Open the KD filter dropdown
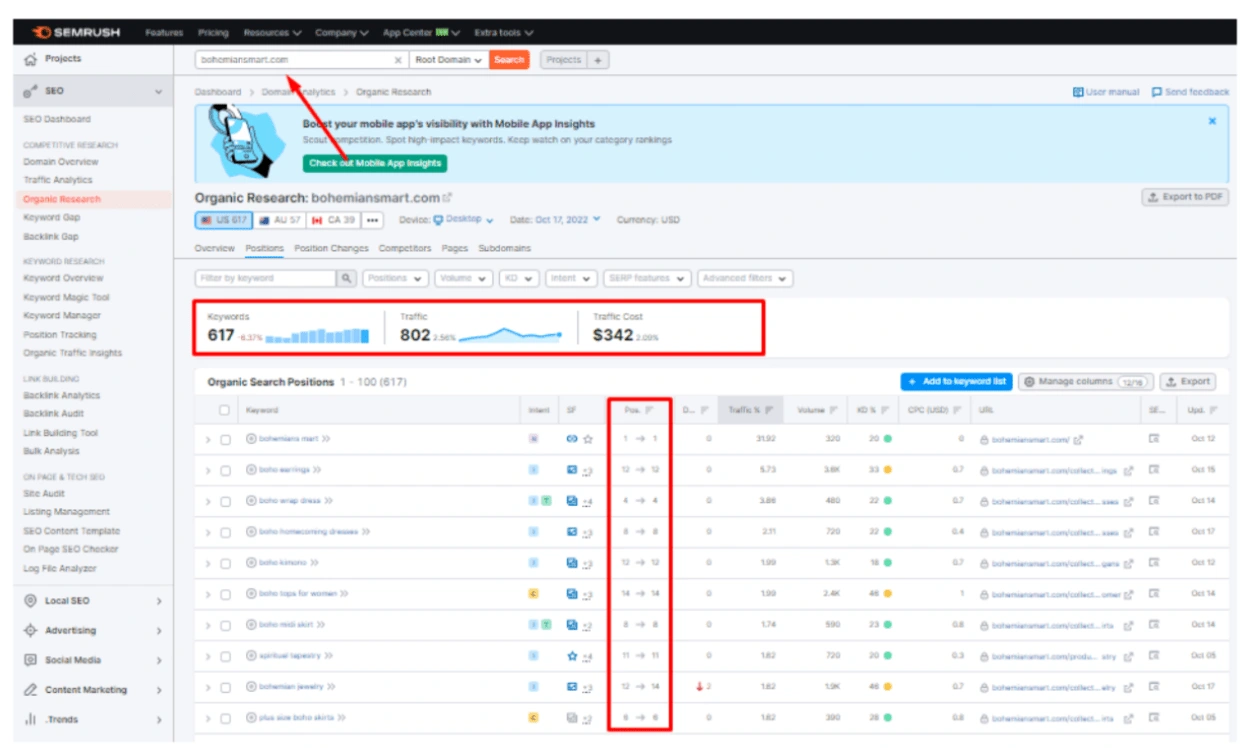This screenshot has width=1253, height=748. (518, 278)
